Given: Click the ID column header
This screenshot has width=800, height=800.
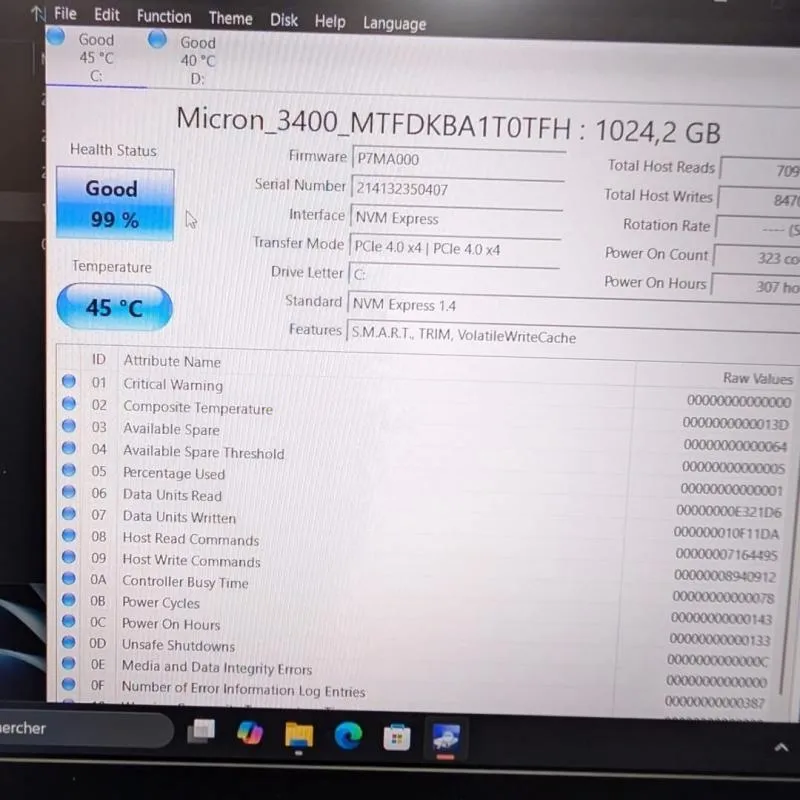Looking at the screenshot, I should click(98, 360).
